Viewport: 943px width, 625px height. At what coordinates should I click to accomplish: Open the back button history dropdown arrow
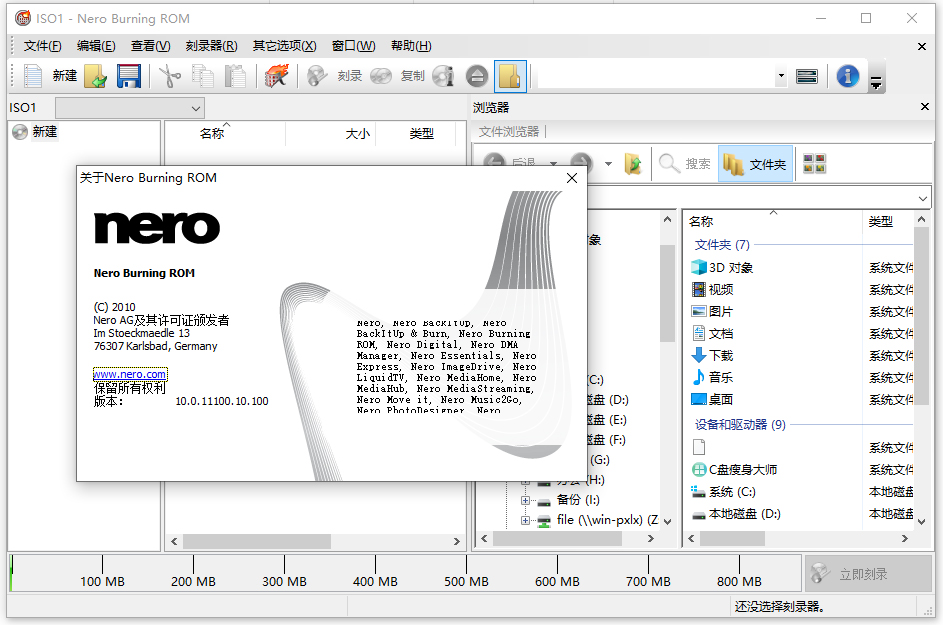554,164
